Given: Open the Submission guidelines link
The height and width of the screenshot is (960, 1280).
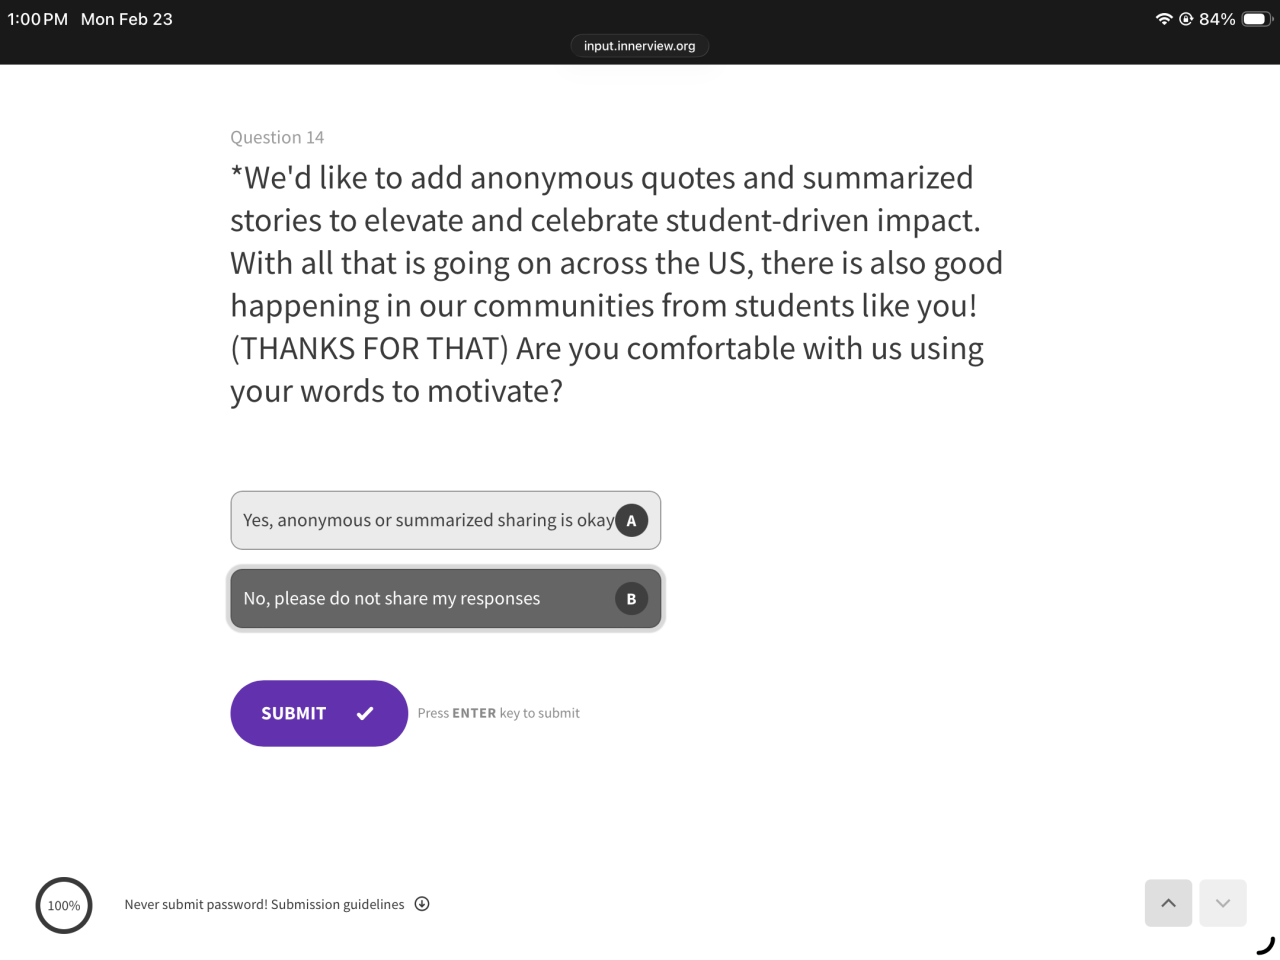Looking at the screenshot, I should coord(337,904).
